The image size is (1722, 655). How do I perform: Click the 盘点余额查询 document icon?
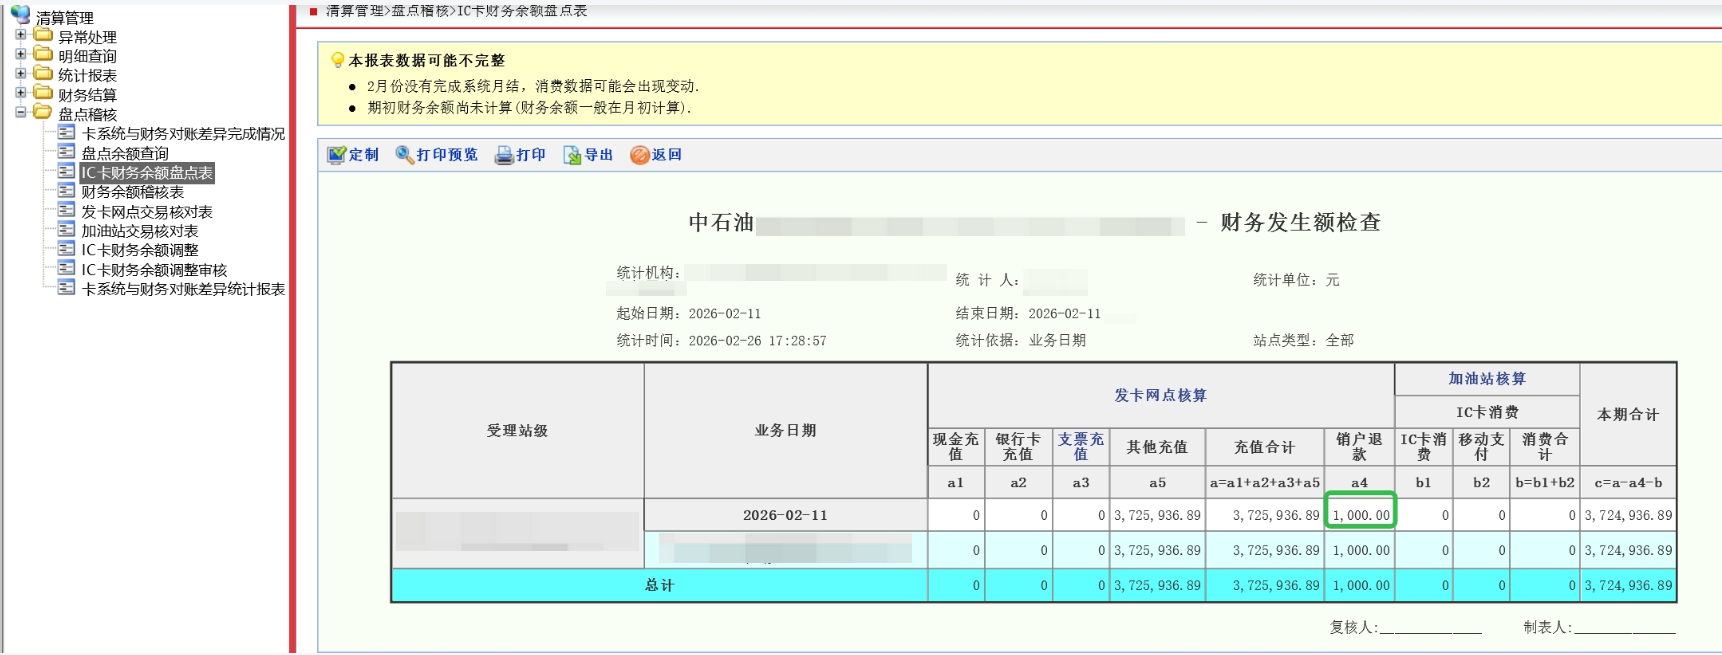[x=67, y=152]
